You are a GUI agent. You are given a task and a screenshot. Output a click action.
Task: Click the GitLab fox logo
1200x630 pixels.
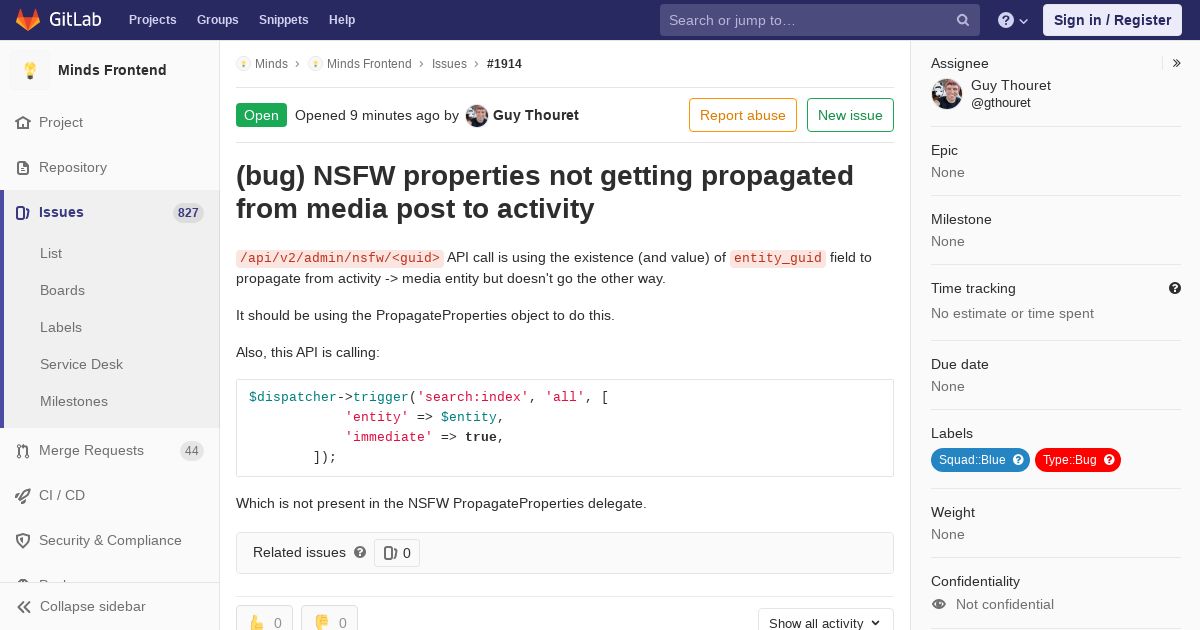pos(28,19)
